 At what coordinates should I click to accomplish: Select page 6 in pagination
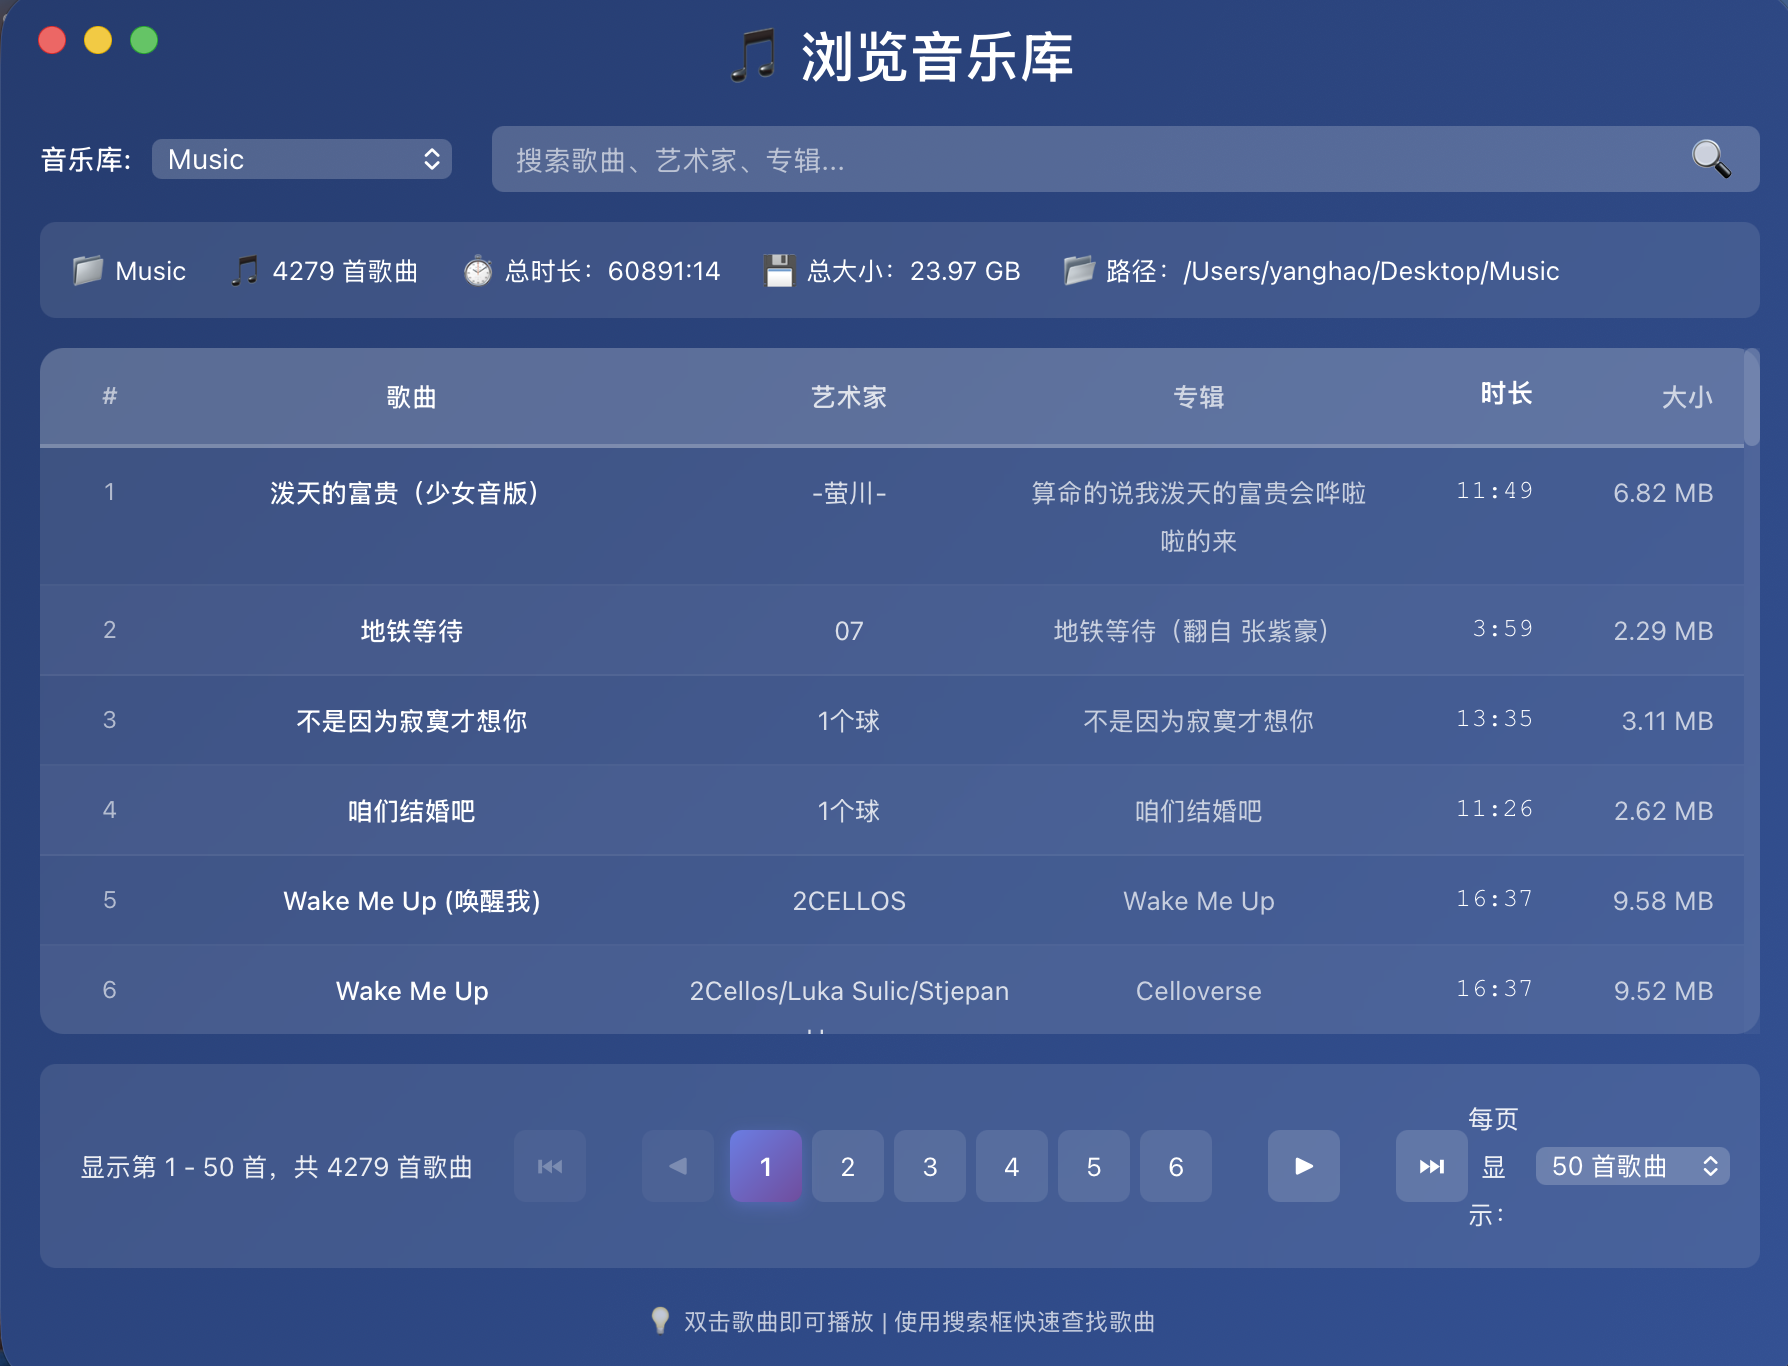click(1175, 1166)
